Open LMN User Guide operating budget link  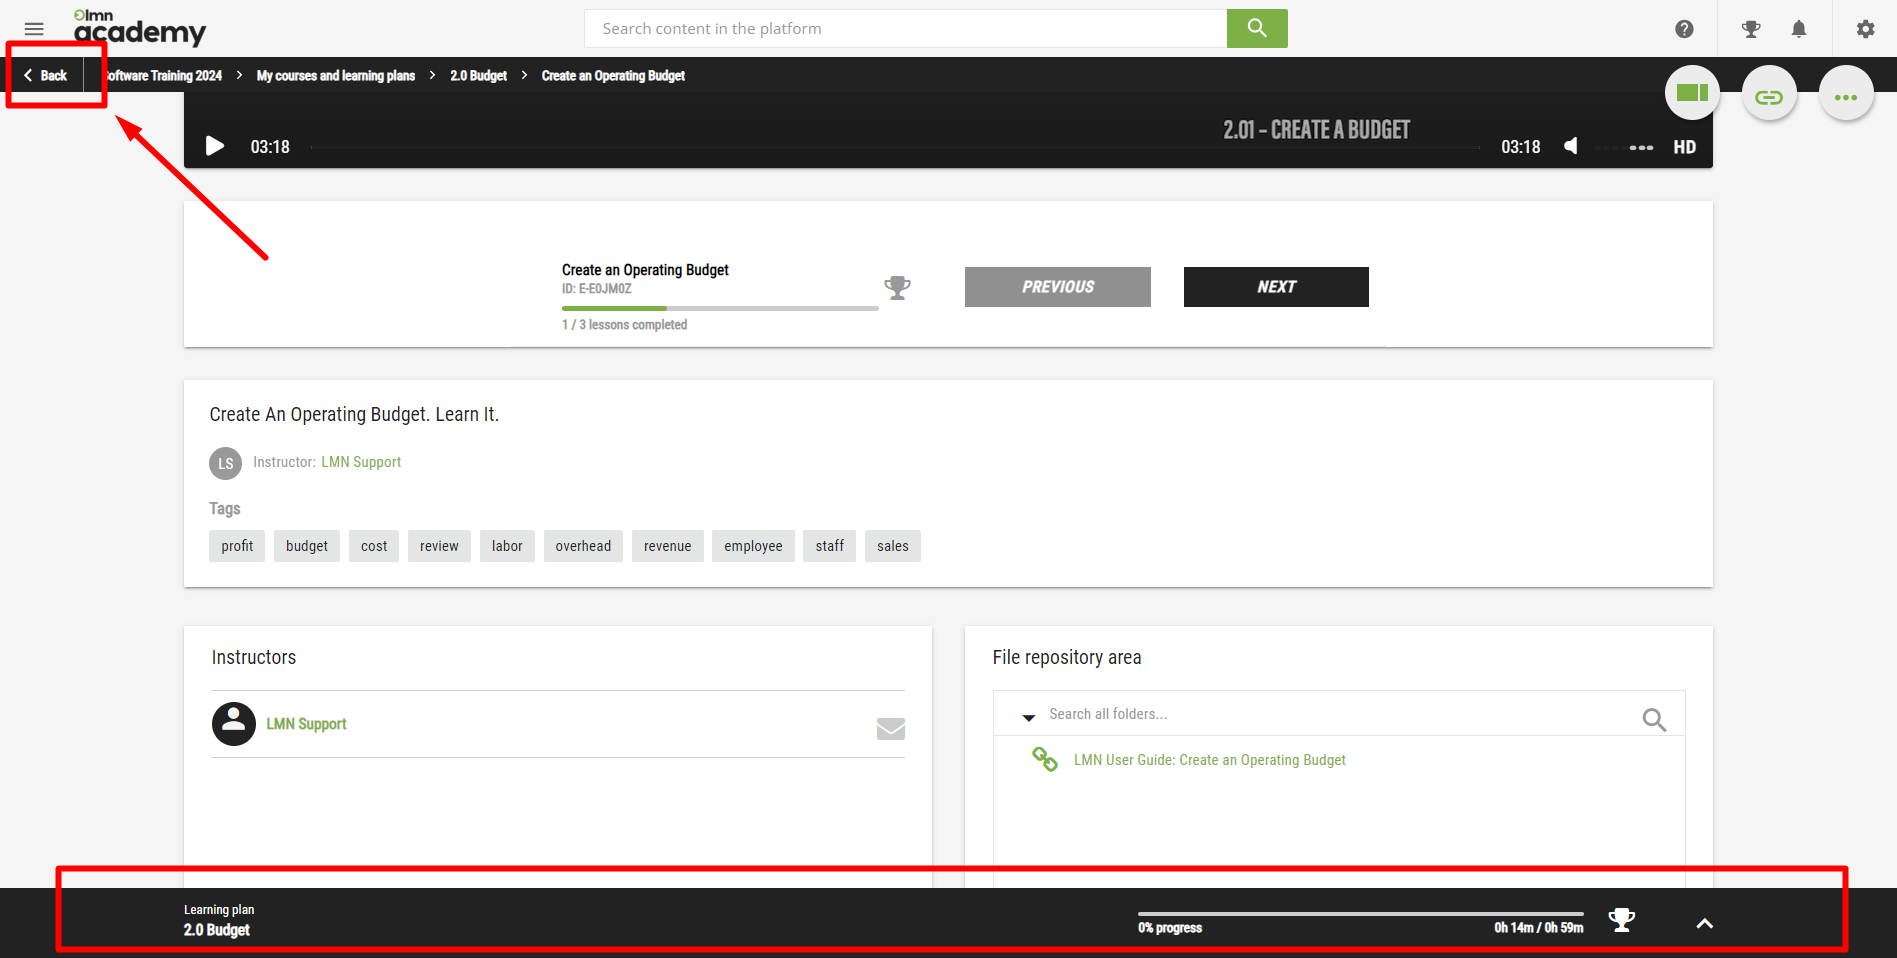pos(1209,760)
